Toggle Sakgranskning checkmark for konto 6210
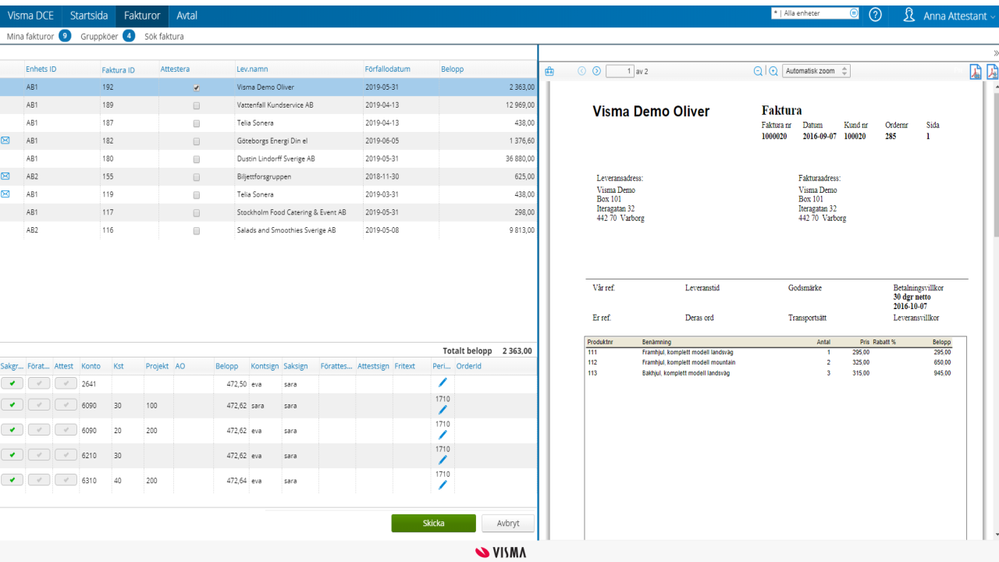 coord(12,455)
